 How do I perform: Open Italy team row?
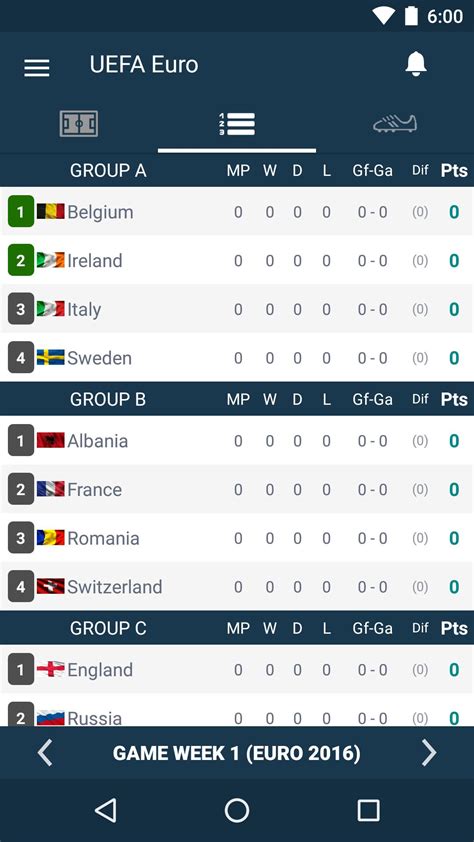[x=237, y=309]
